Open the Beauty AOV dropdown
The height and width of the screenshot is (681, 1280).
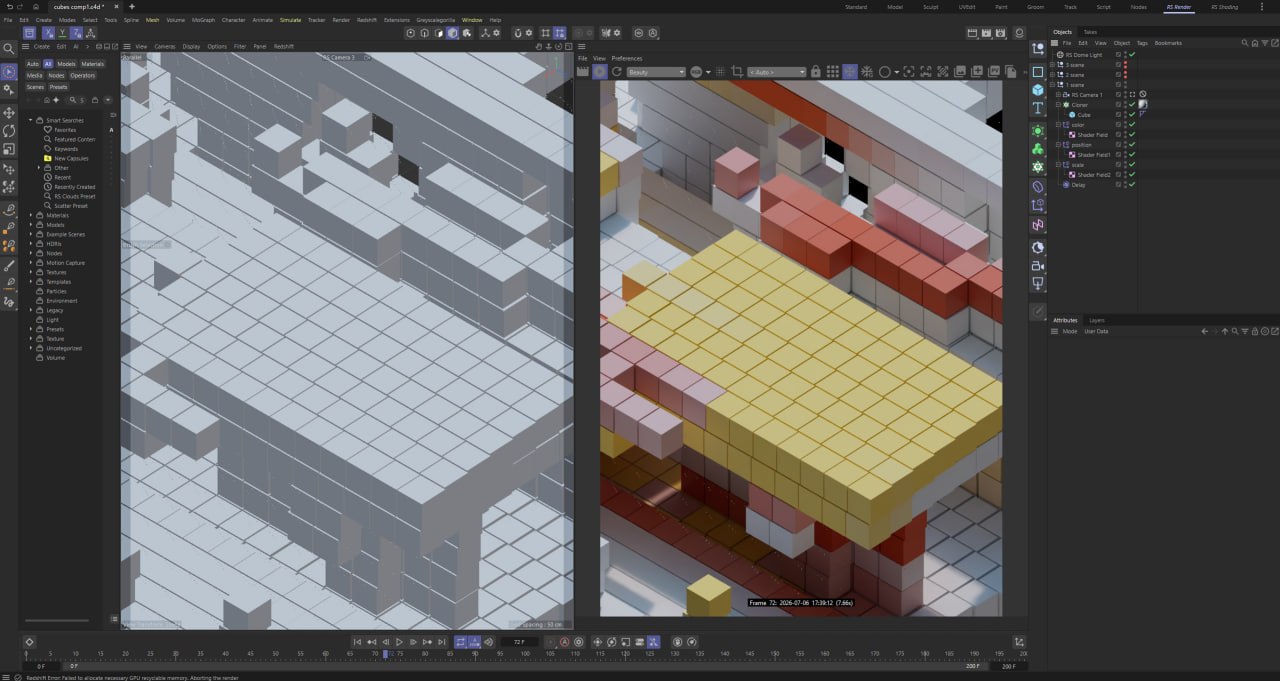[x=655, y=72]
